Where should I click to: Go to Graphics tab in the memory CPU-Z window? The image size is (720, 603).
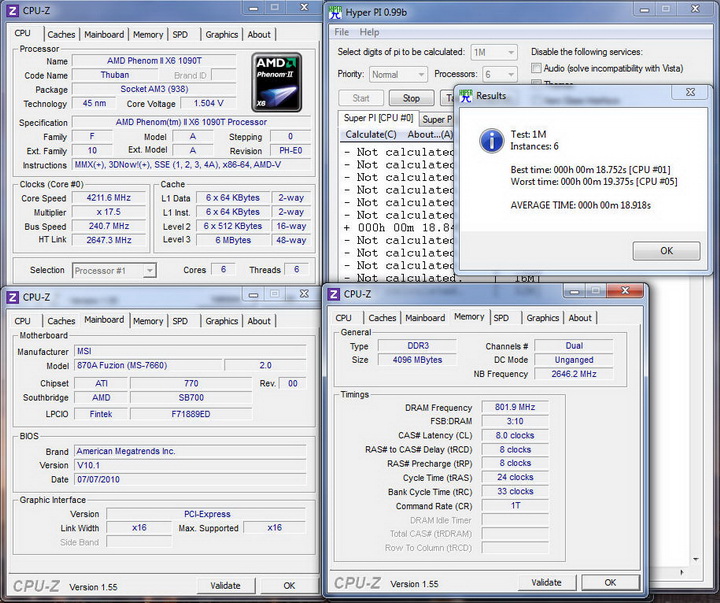coord(542,318)
